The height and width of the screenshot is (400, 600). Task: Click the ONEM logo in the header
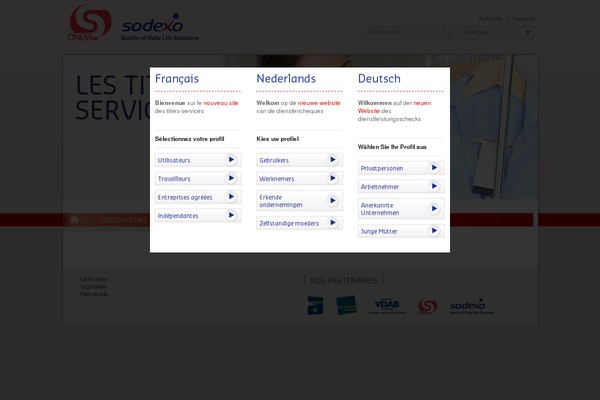point(90,23)
